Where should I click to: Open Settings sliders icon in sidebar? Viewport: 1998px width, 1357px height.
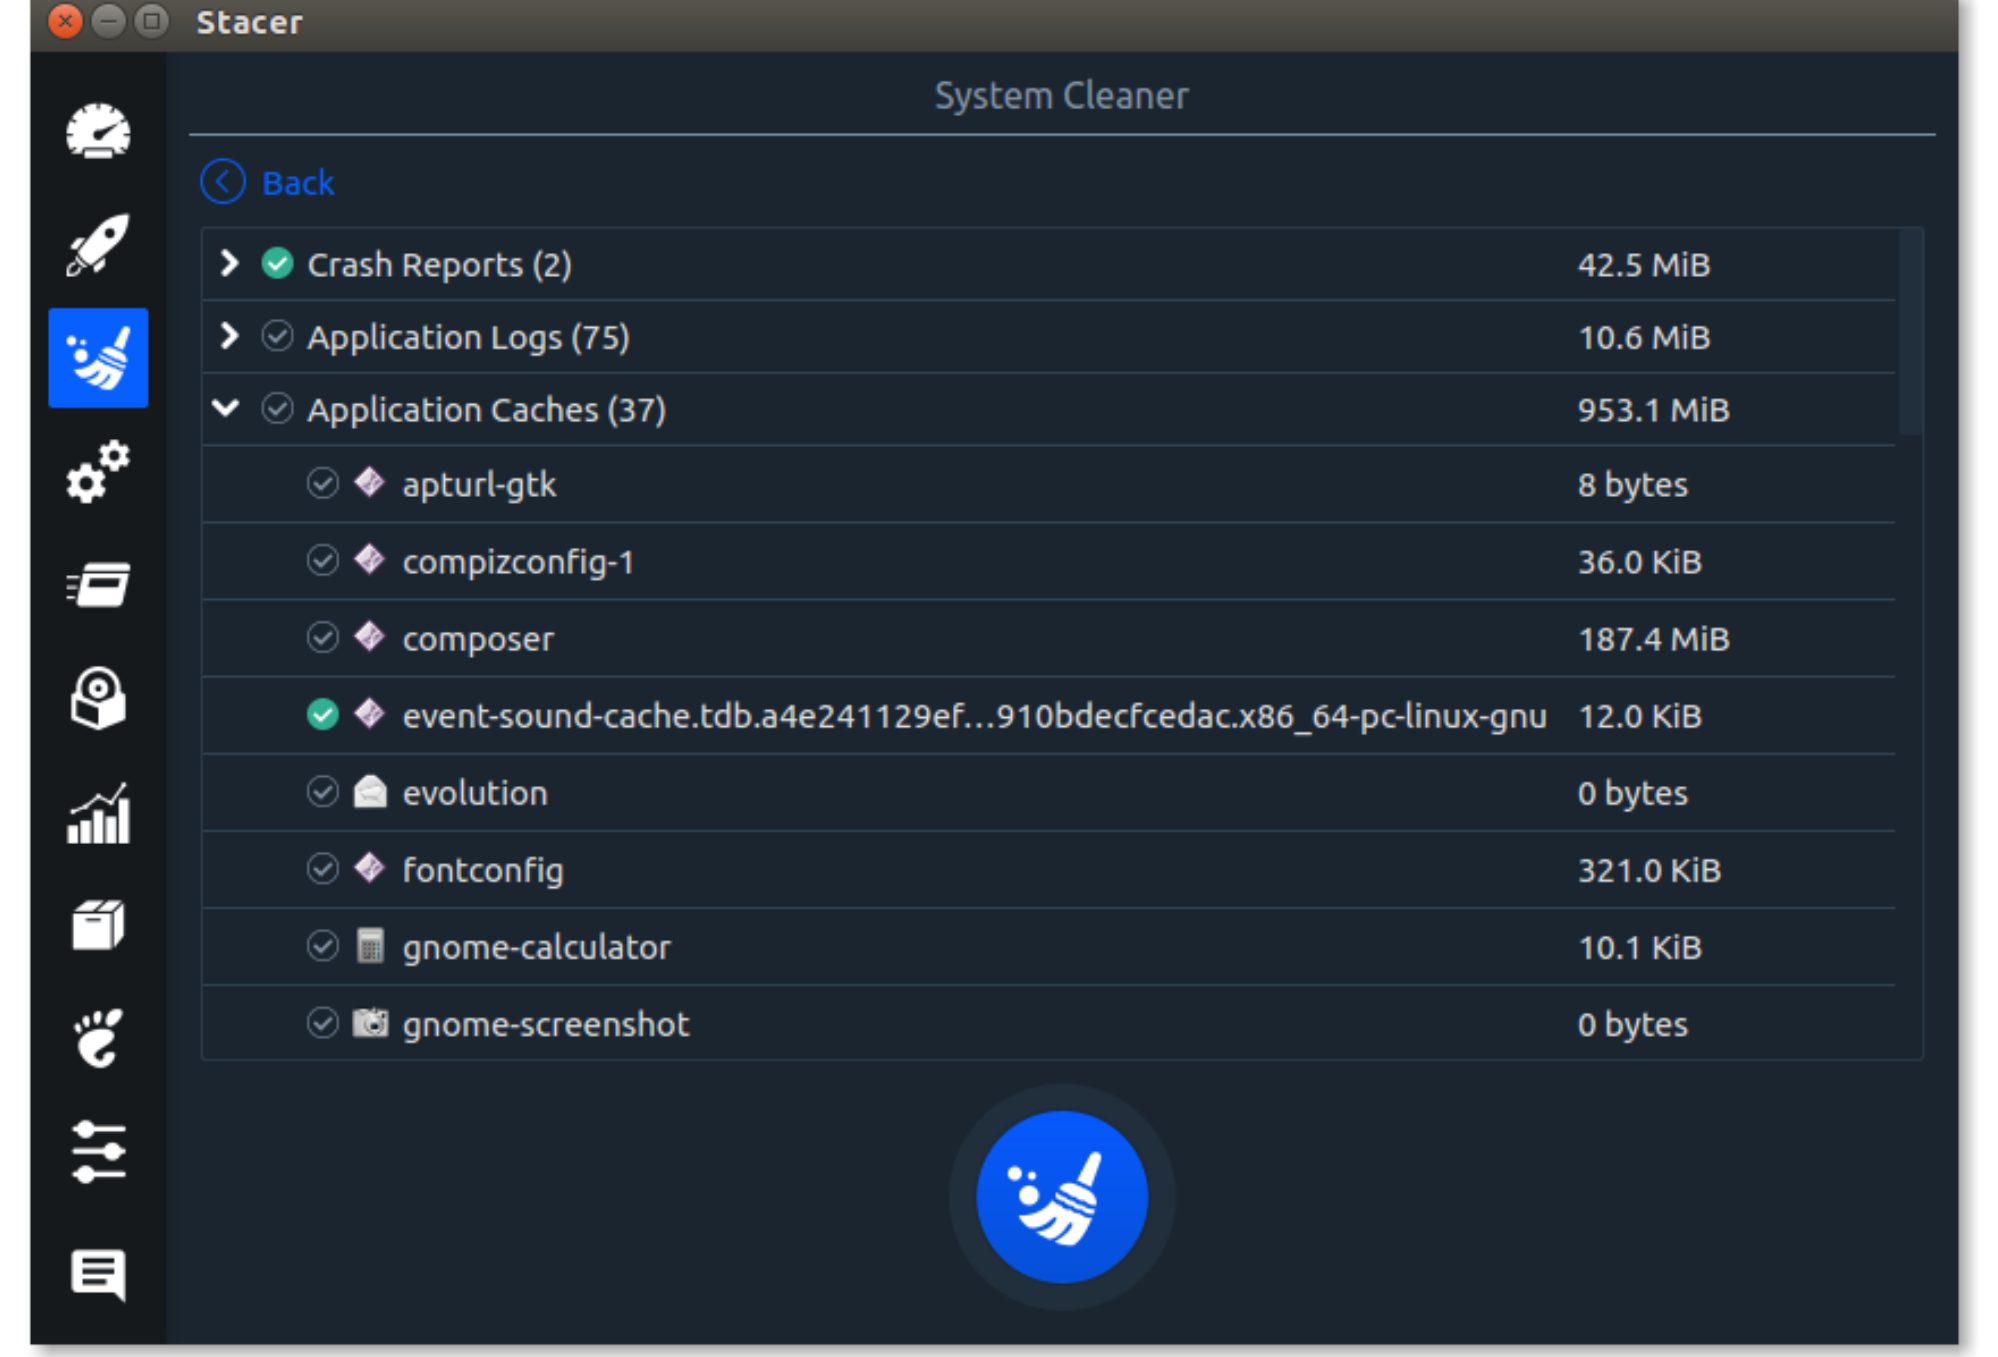pos(98,1152)
